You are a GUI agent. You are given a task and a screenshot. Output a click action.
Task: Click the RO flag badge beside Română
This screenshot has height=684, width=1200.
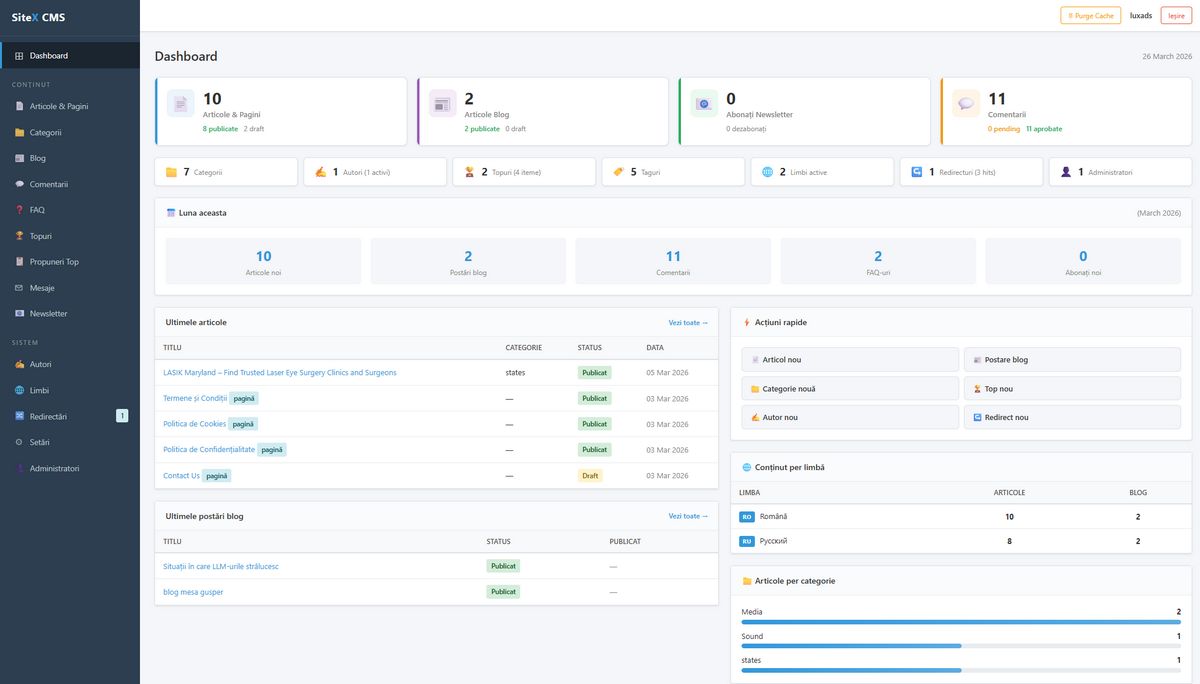[x=745, y=516]
